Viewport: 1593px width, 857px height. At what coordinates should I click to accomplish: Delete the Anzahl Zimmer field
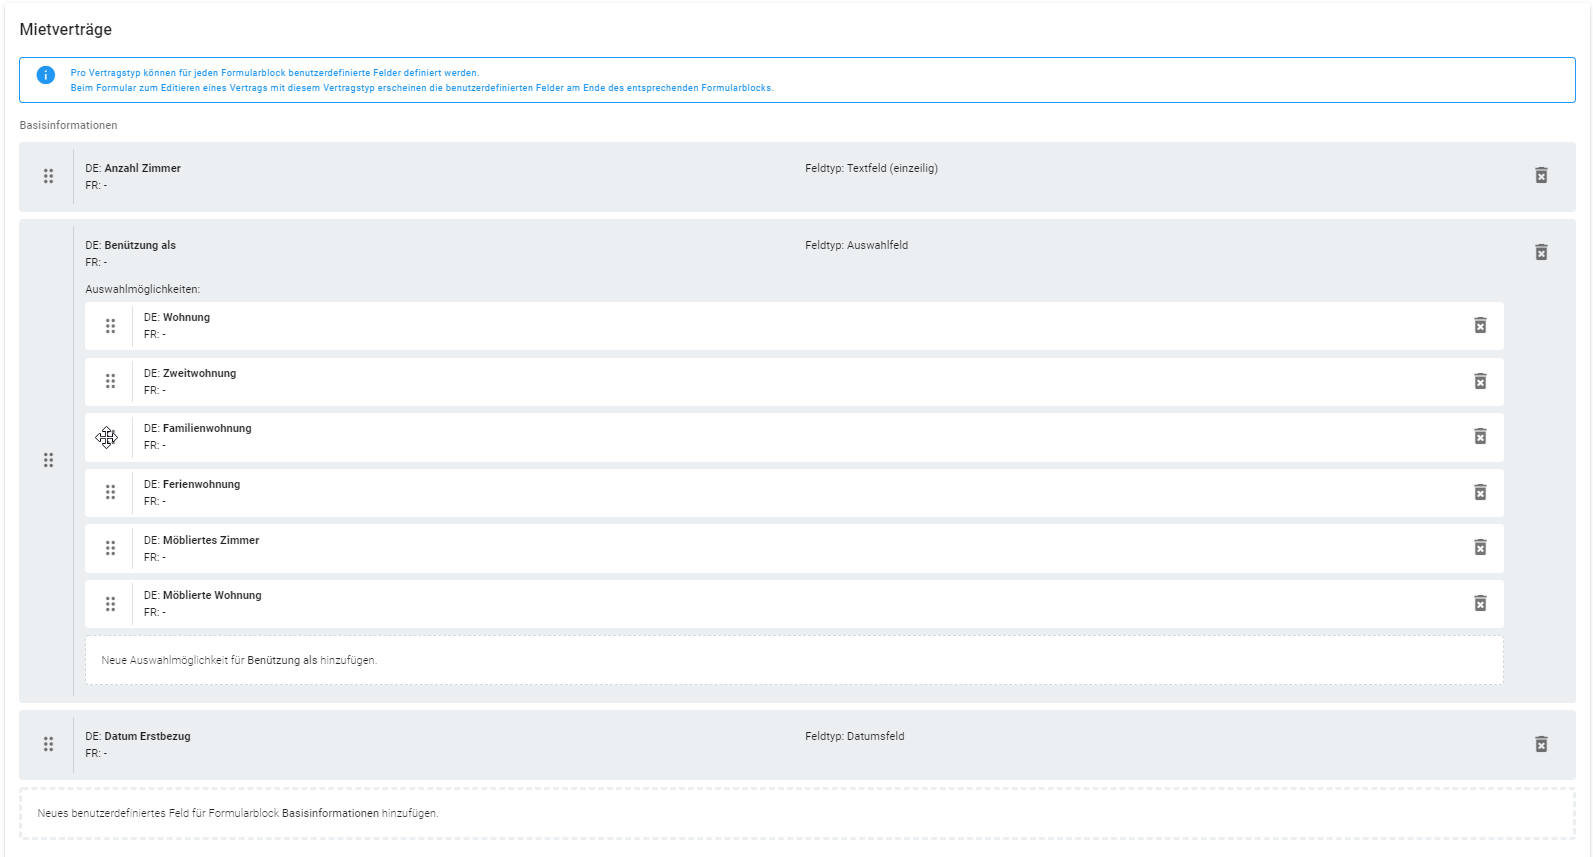pyautogui.click(x=1541, y=176)
